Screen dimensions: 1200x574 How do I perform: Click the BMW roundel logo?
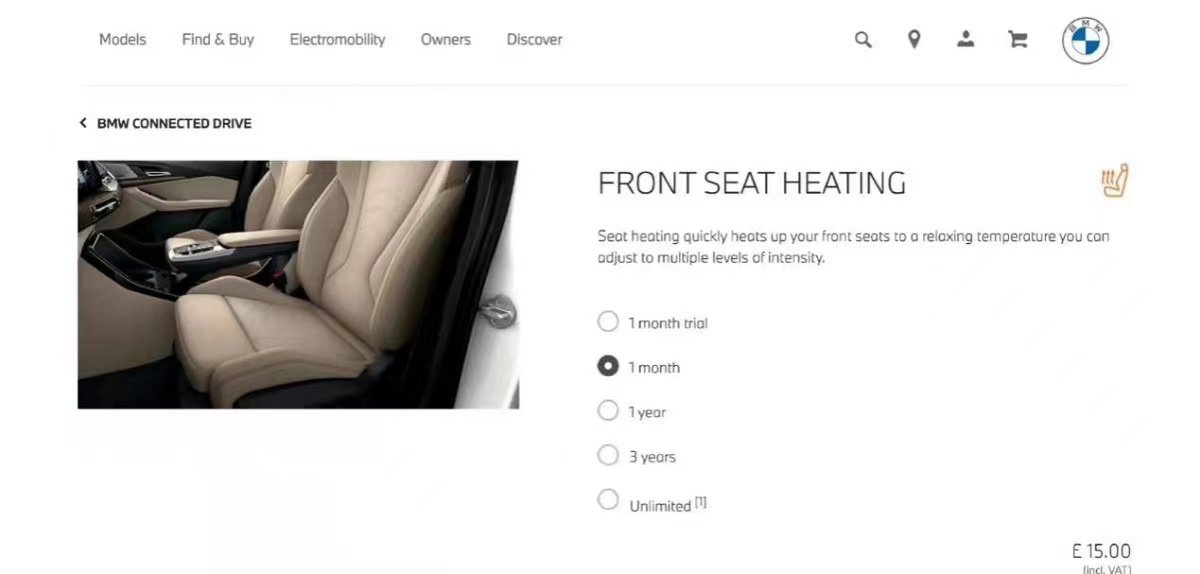point(1085,40)
